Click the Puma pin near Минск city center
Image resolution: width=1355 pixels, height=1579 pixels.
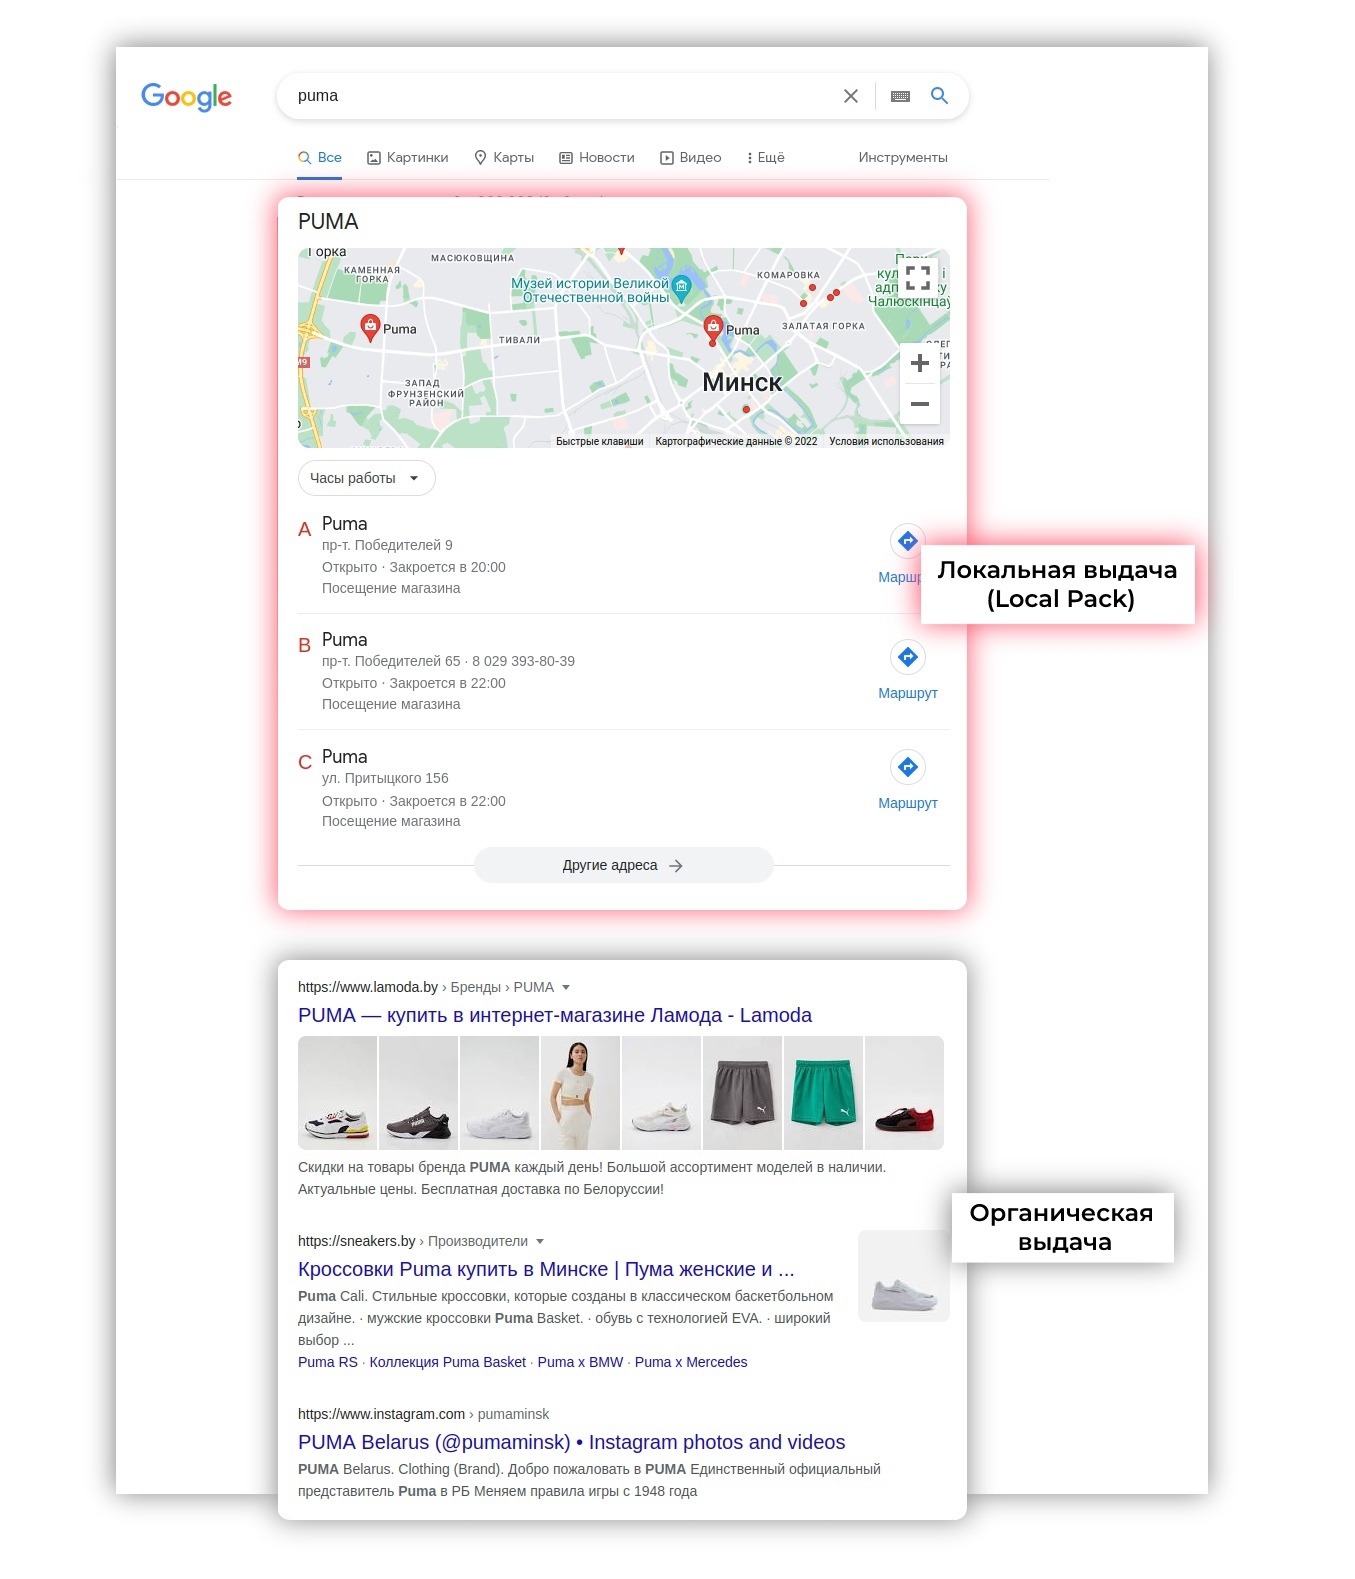click(713, 328)
